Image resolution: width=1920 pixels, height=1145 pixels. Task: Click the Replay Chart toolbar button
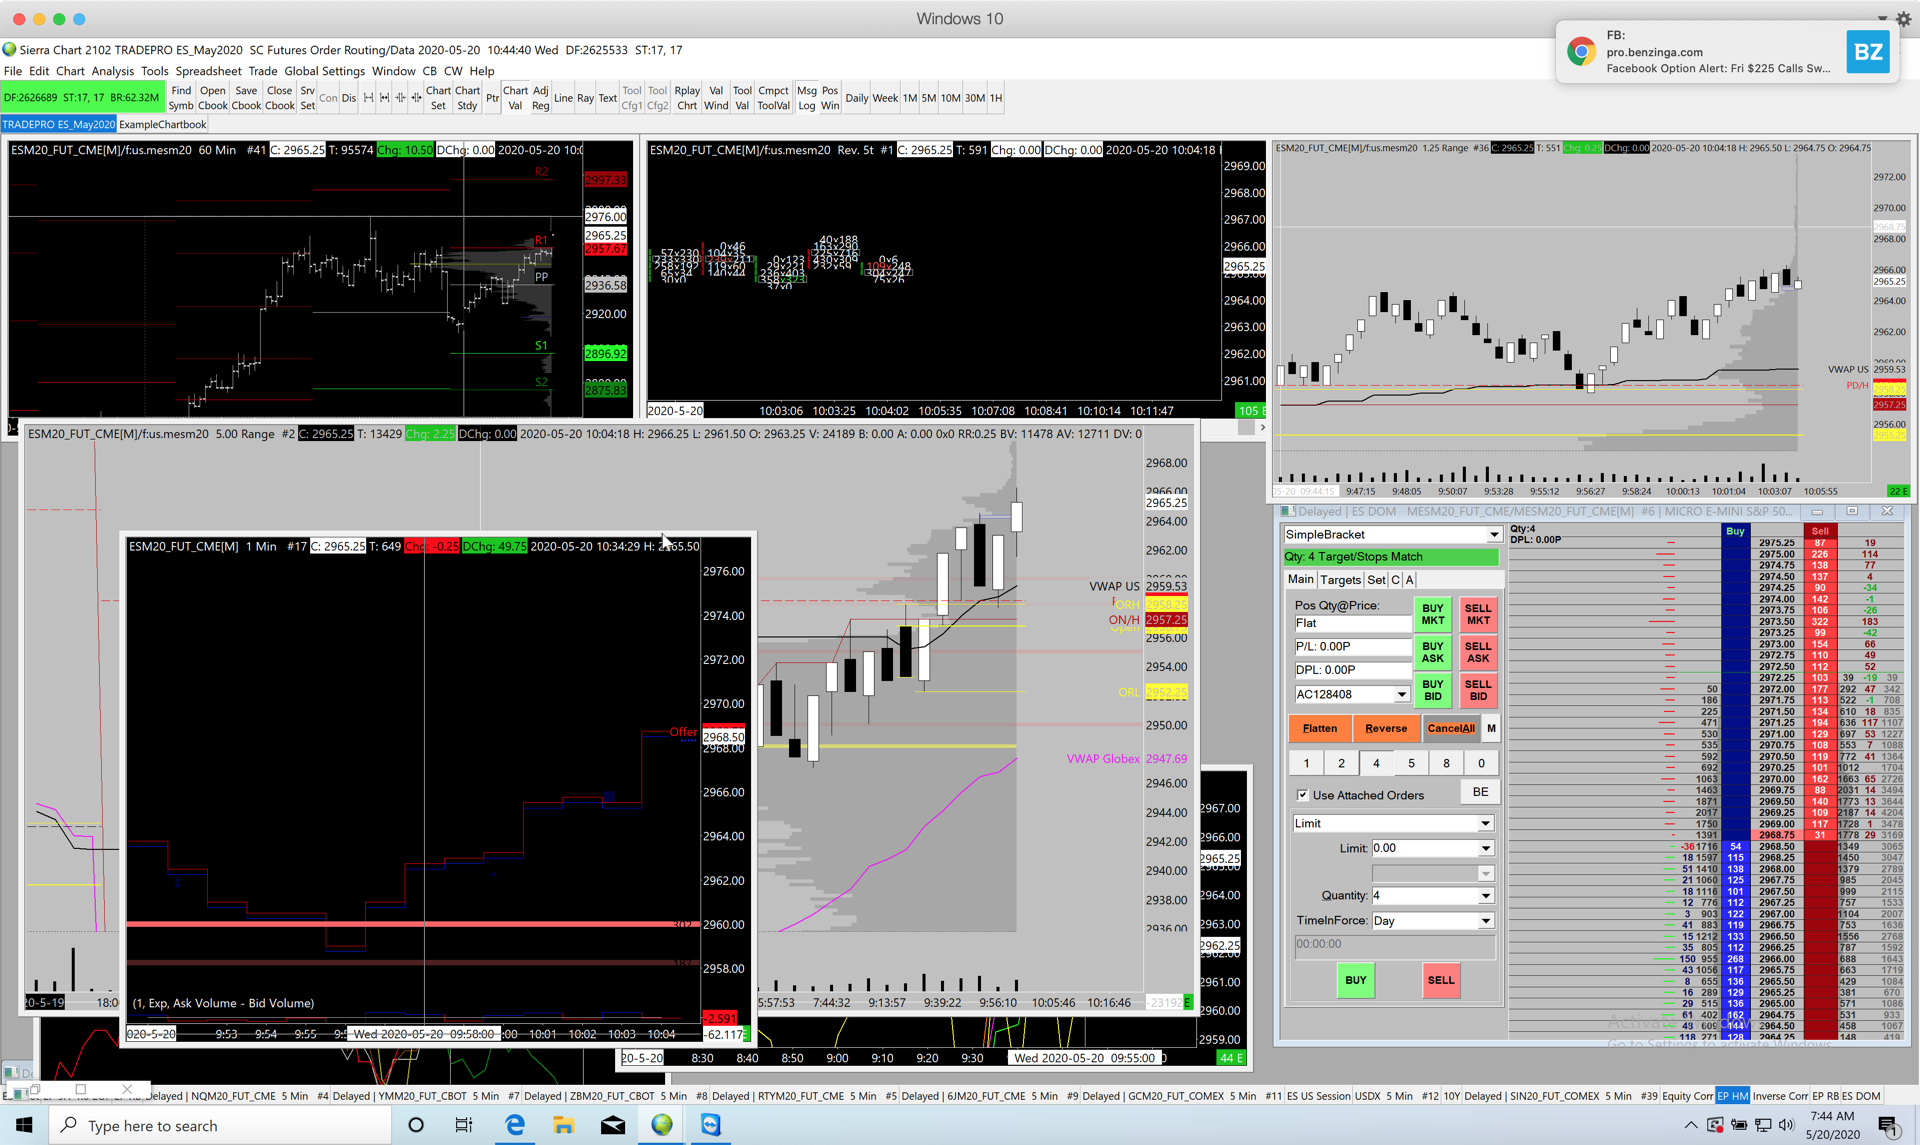coord(687,98)
